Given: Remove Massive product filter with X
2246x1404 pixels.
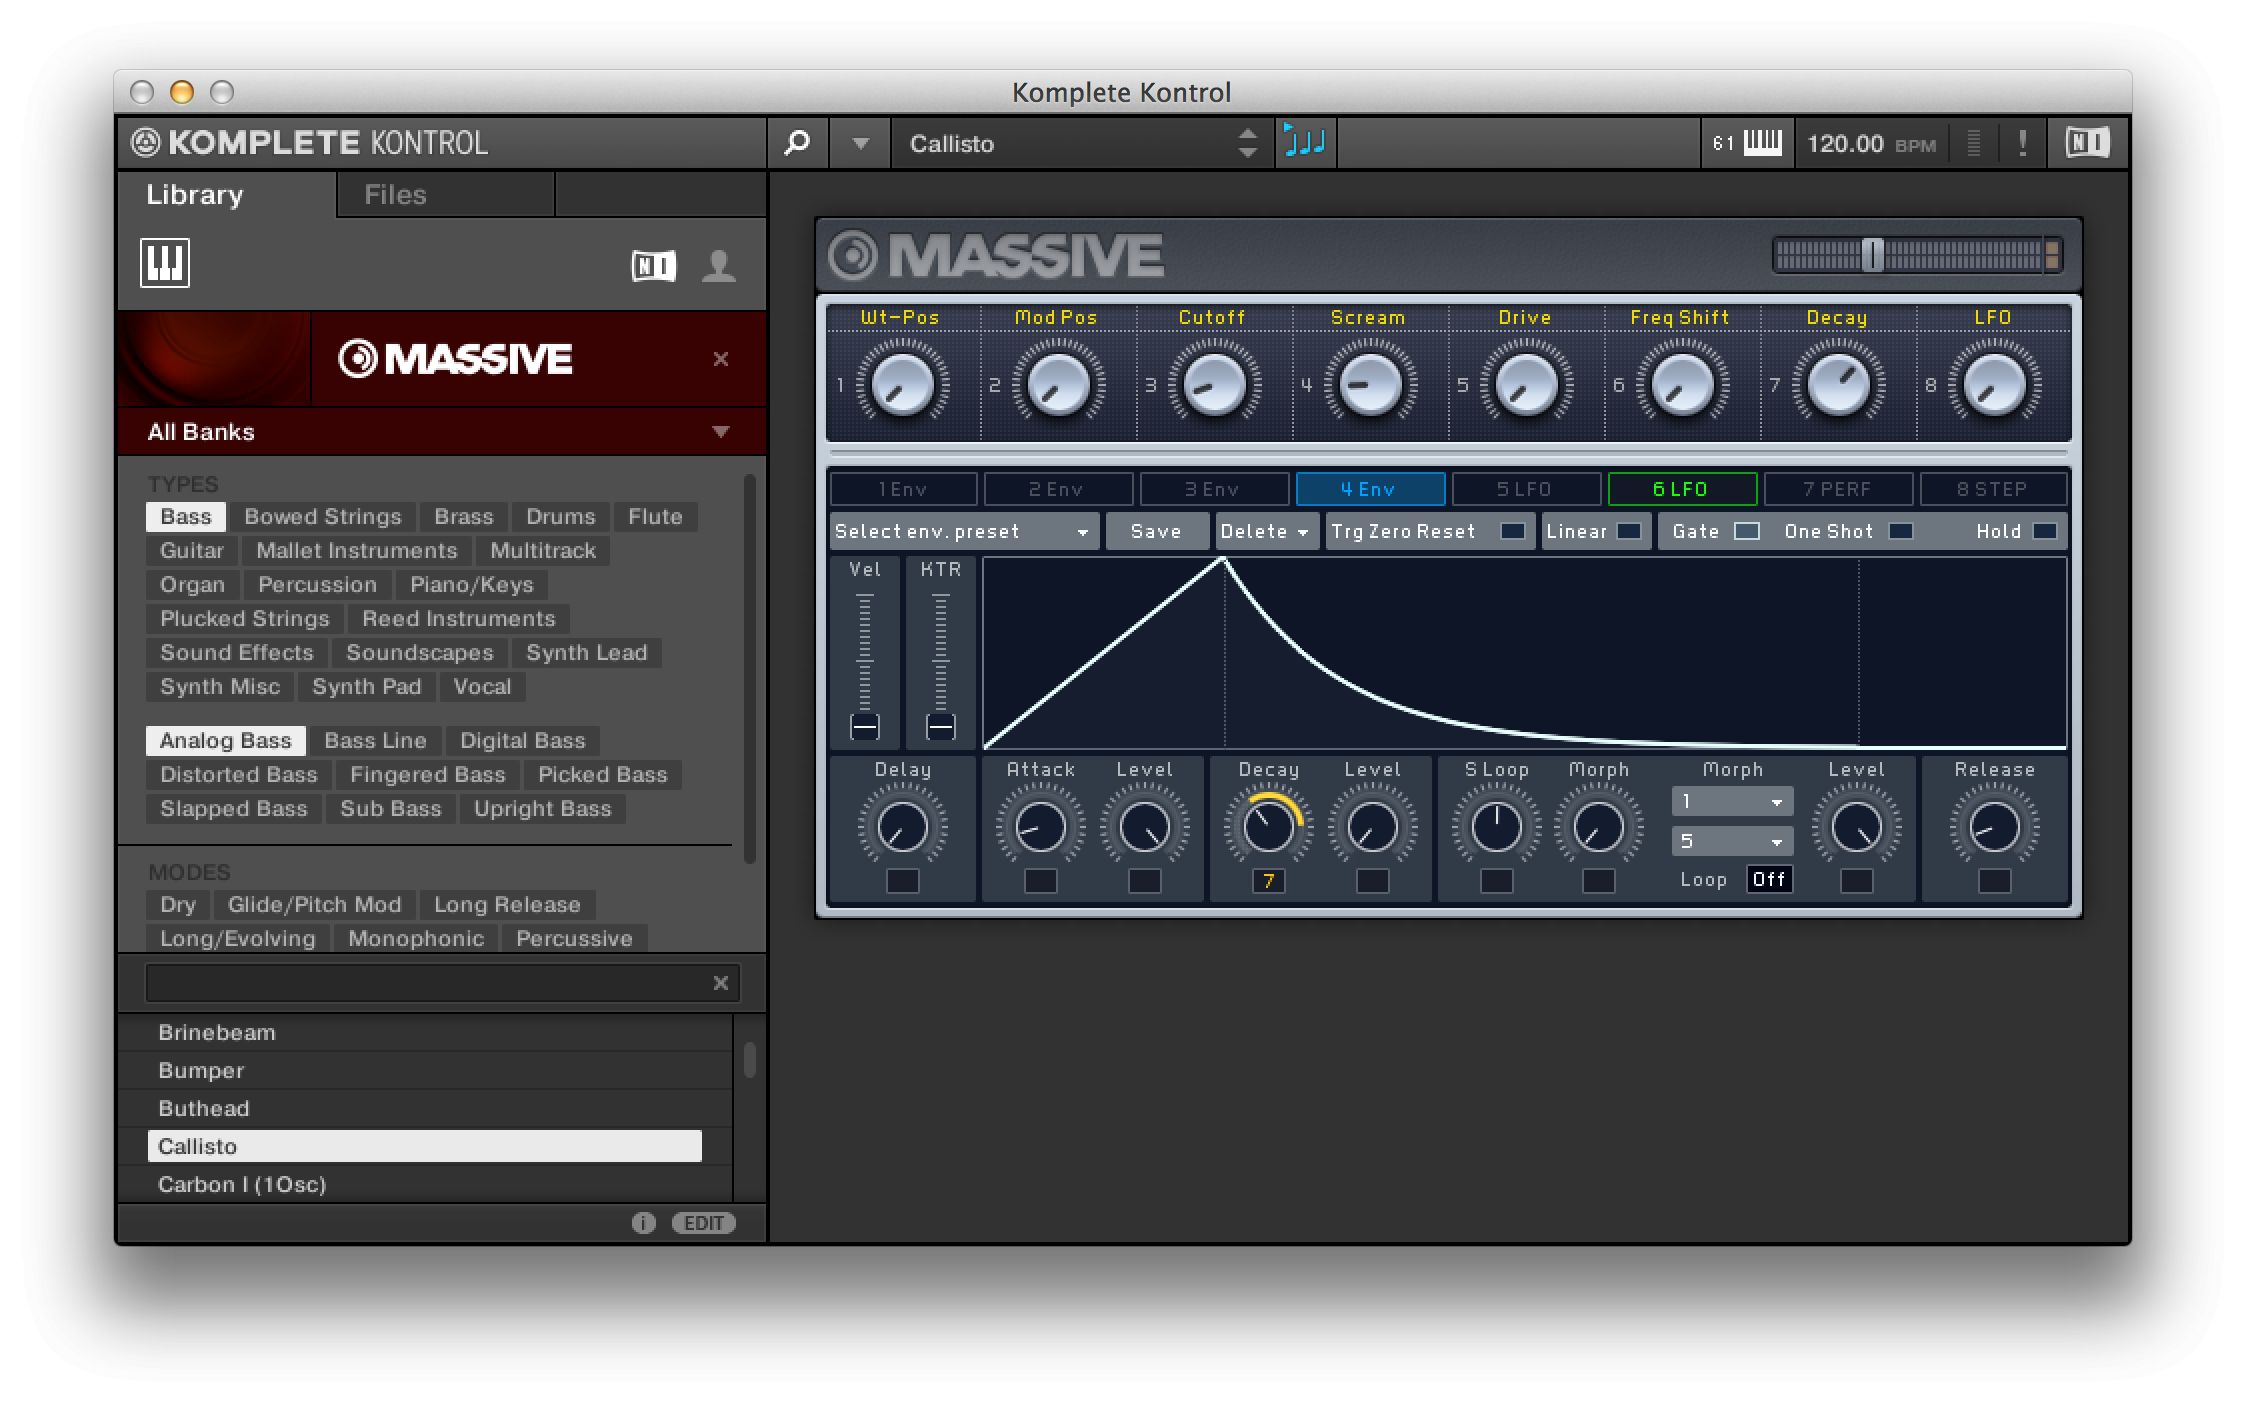Looking at the screenshot, I should click(x=720, y=359).
